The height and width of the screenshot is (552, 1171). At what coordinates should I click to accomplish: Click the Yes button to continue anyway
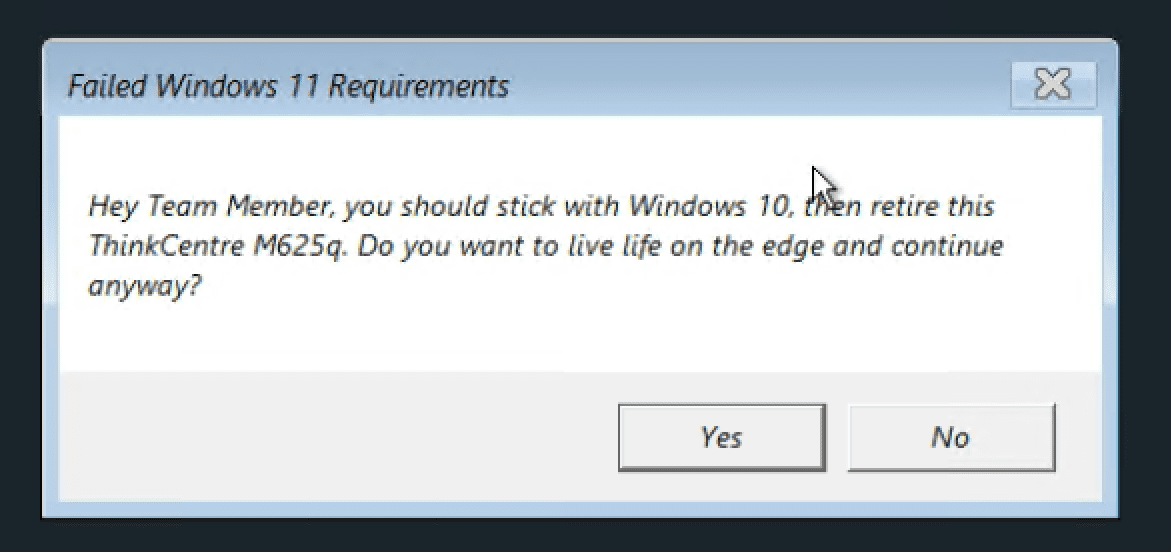[721, 437]
